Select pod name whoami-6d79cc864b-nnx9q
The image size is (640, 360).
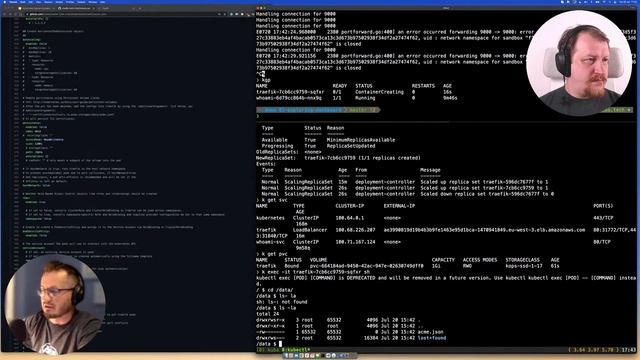click(x=289, y=98)
